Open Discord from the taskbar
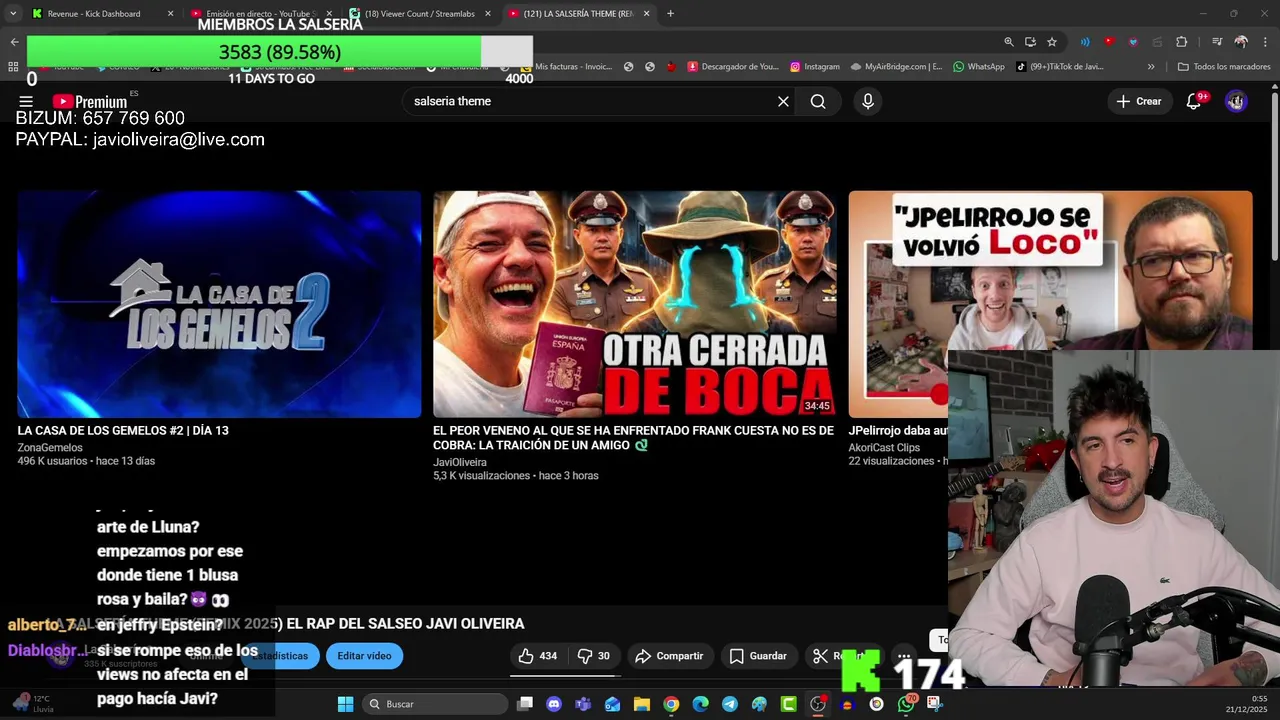Image resolution: width=1280 pixels, height=720 pixels. click(x=554, y=704)
